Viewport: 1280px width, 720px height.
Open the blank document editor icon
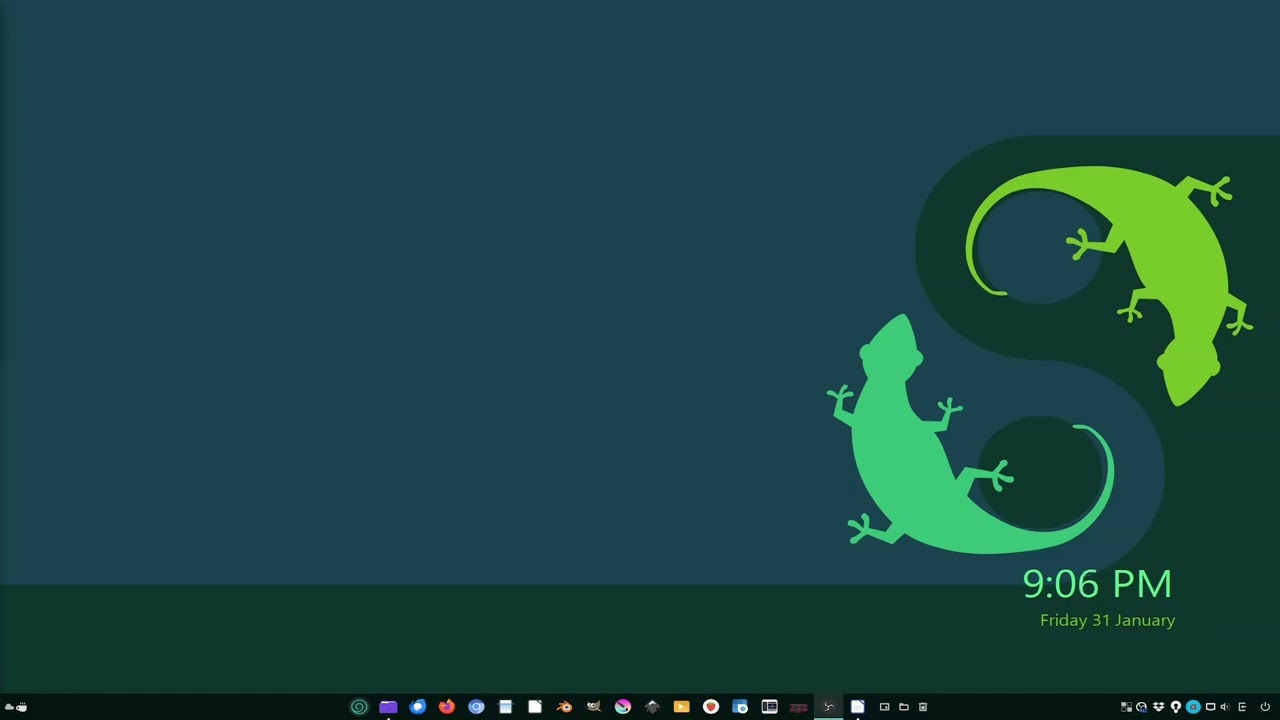click(x=535, y=707)
